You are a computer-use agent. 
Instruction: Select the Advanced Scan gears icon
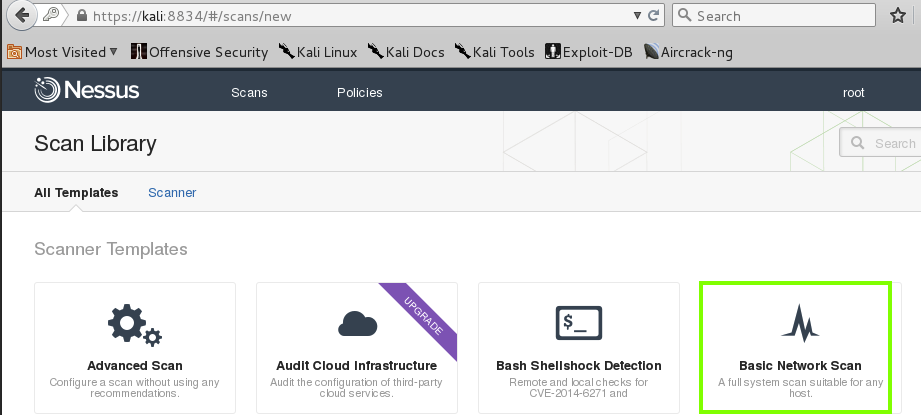tap(134, 324)
